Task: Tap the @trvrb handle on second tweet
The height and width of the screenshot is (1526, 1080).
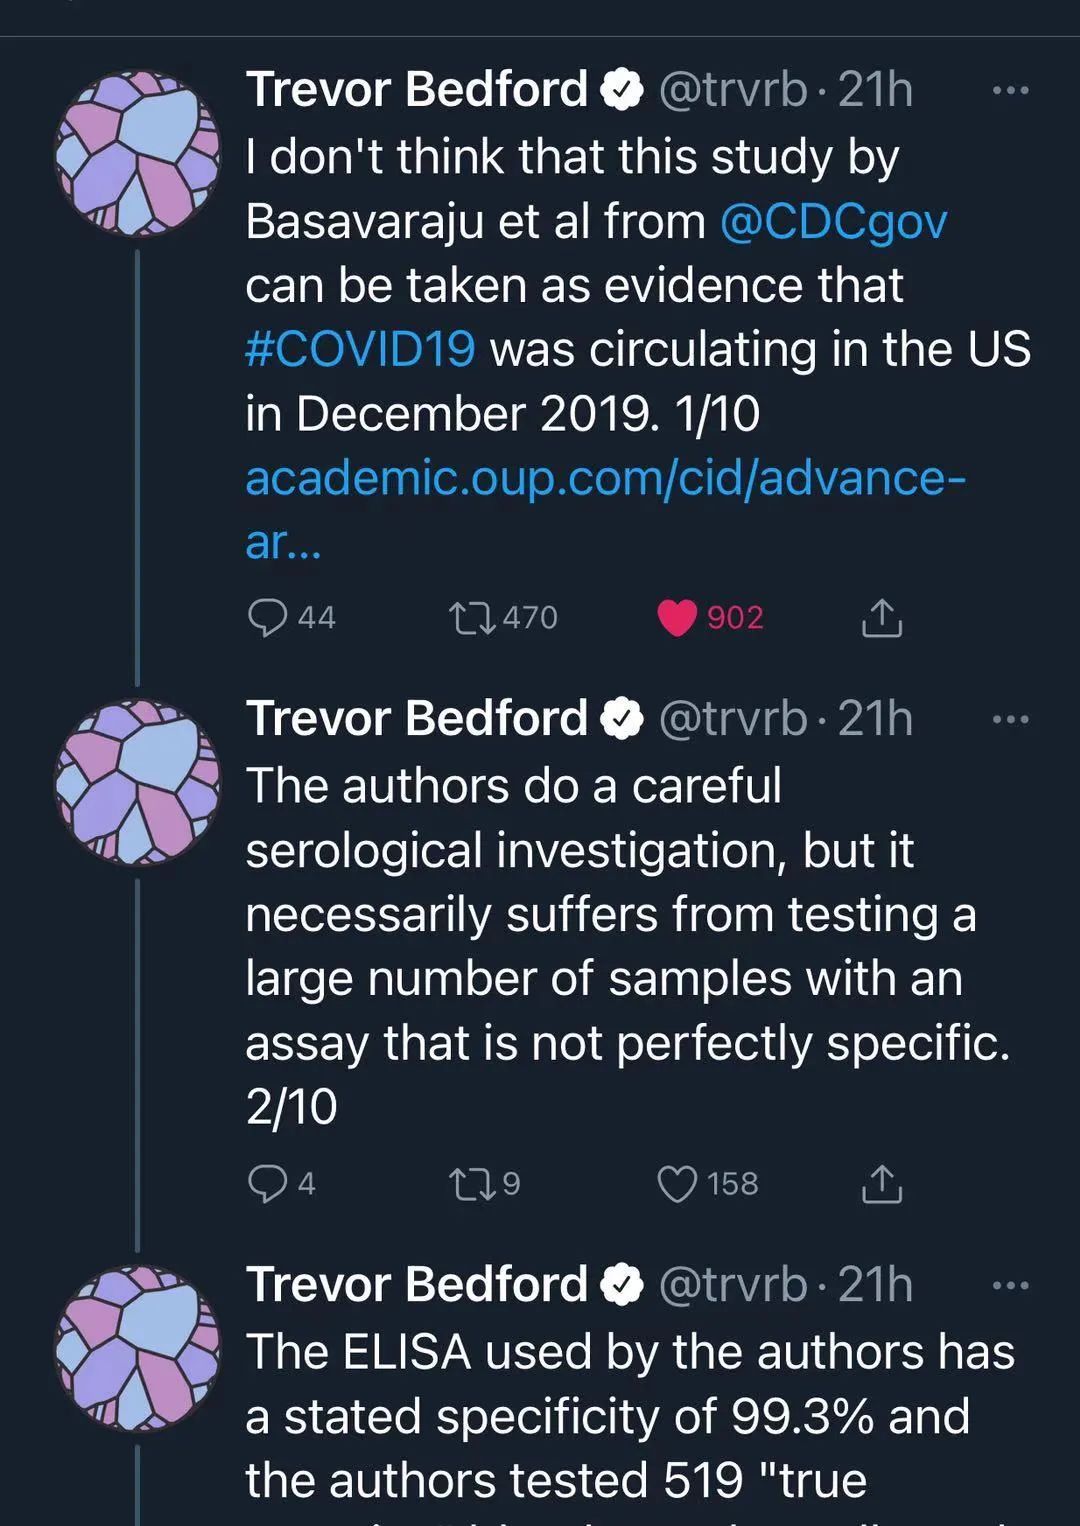Action: tap(732, 719)
